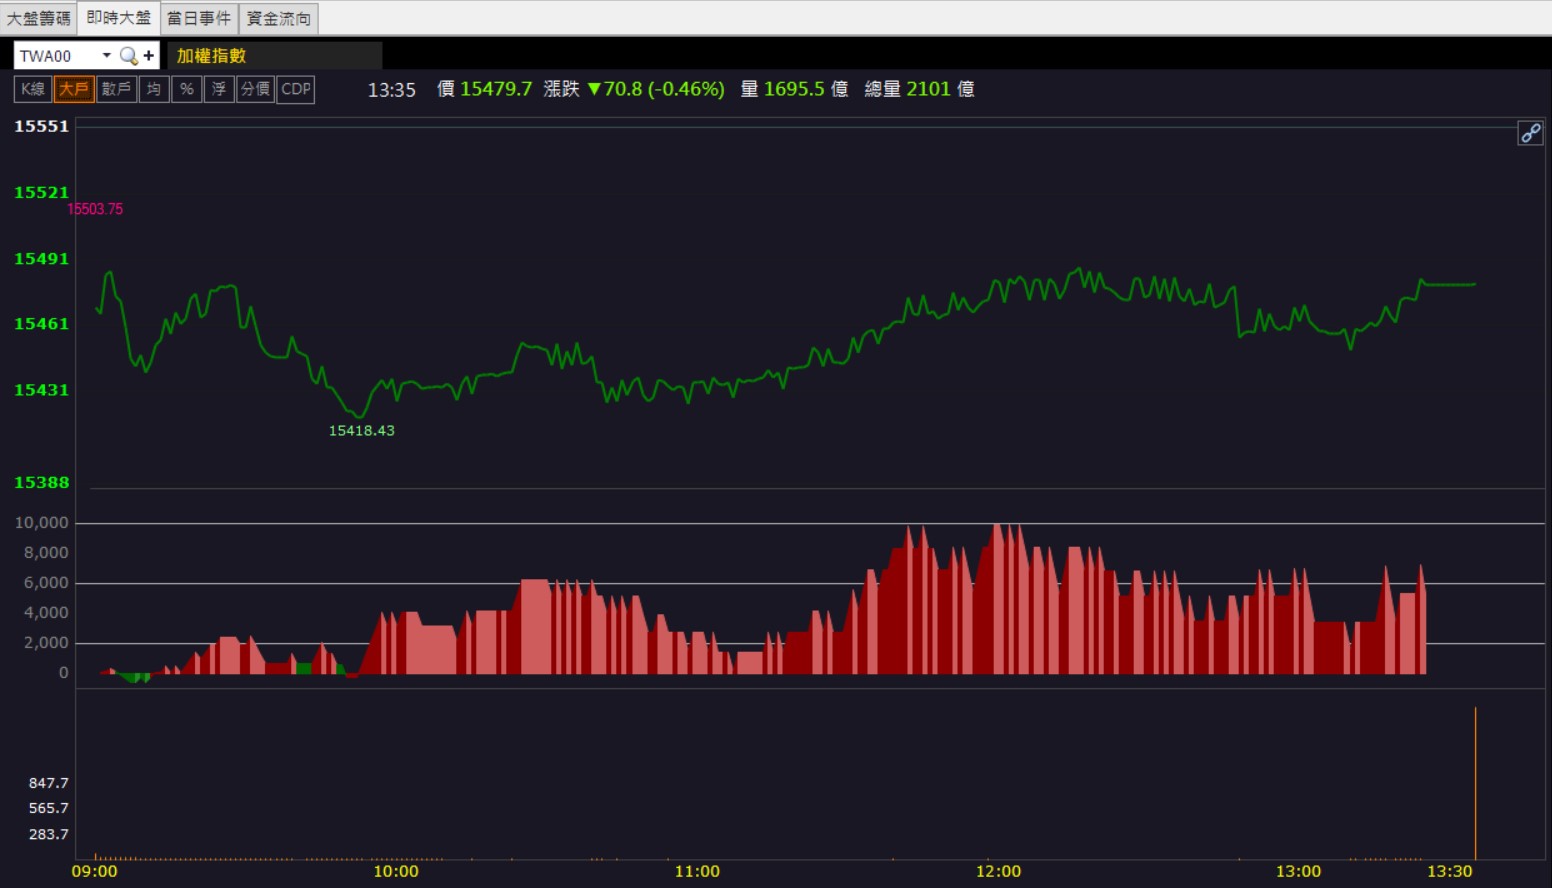The width and height of the screenshot is (1552, 888).
Task: Click the time display 13:35
Action: click(x=392, y=90)
